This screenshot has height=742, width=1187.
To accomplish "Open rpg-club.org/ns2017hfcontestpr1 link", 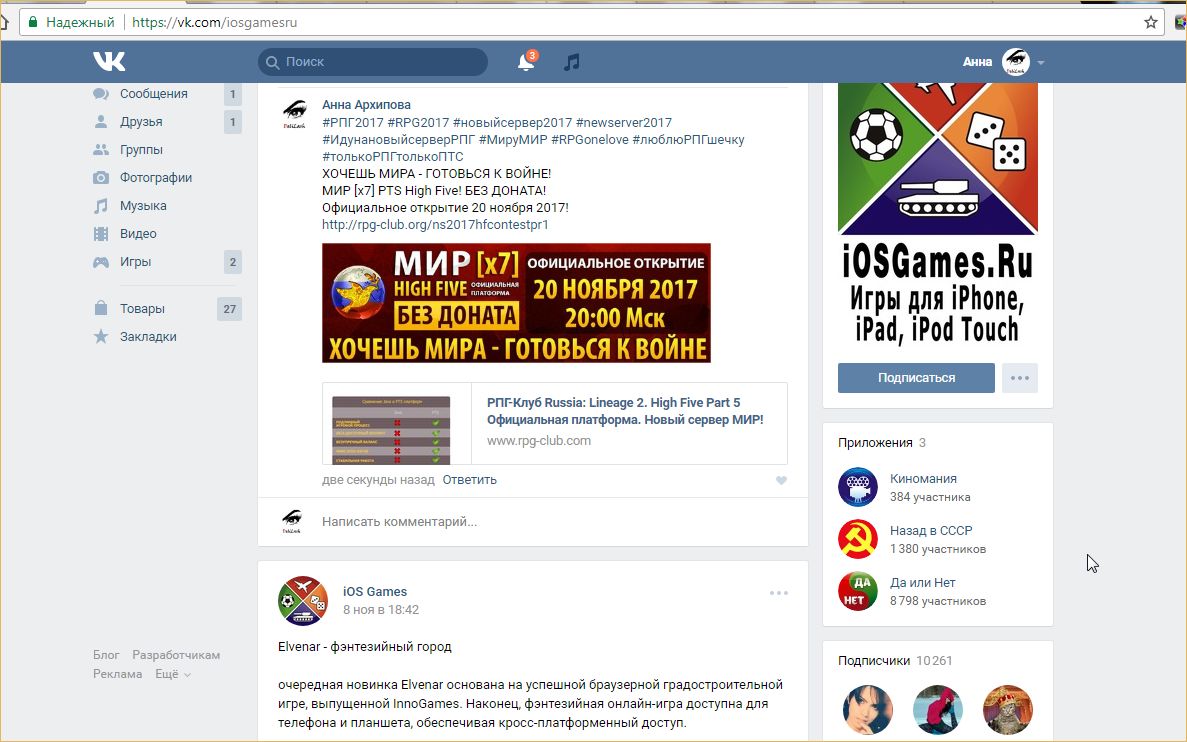I will pos(435,225).
